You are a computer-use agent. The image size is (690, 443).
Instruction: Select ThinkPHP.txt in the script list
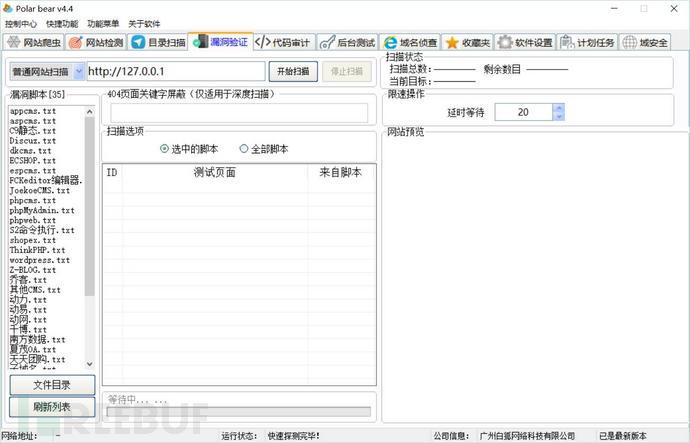point(37,250)
